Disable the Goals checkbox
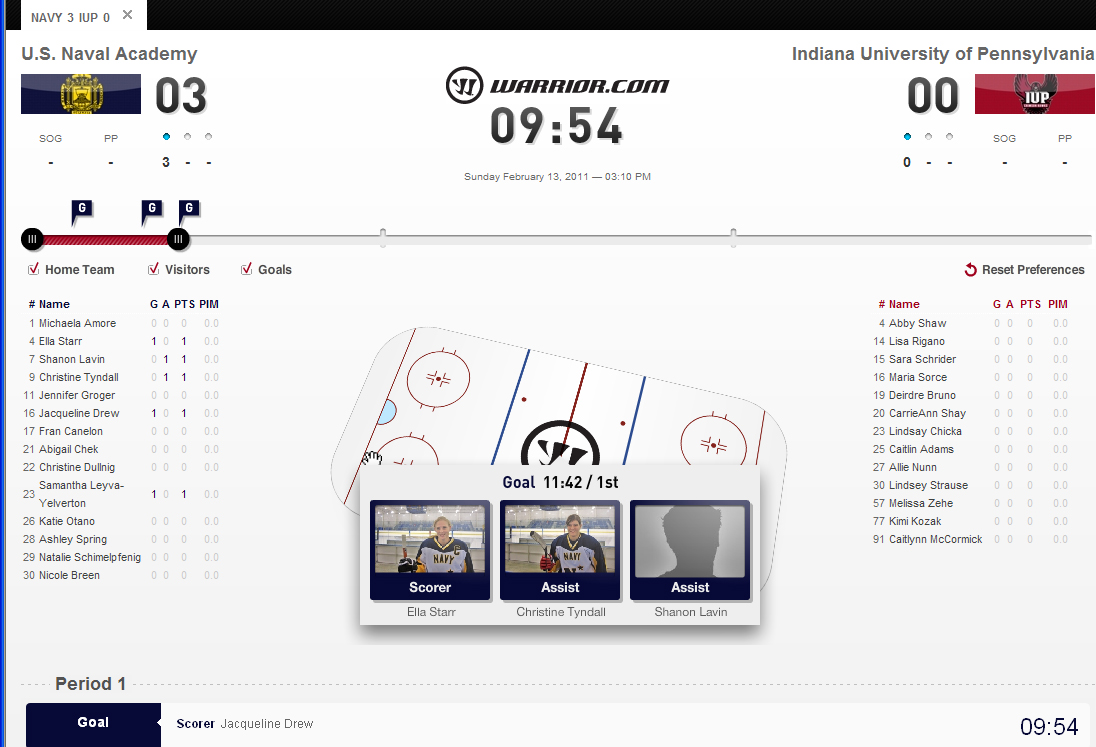Viewport: 1096px width, 747px height. click(246, 269)
